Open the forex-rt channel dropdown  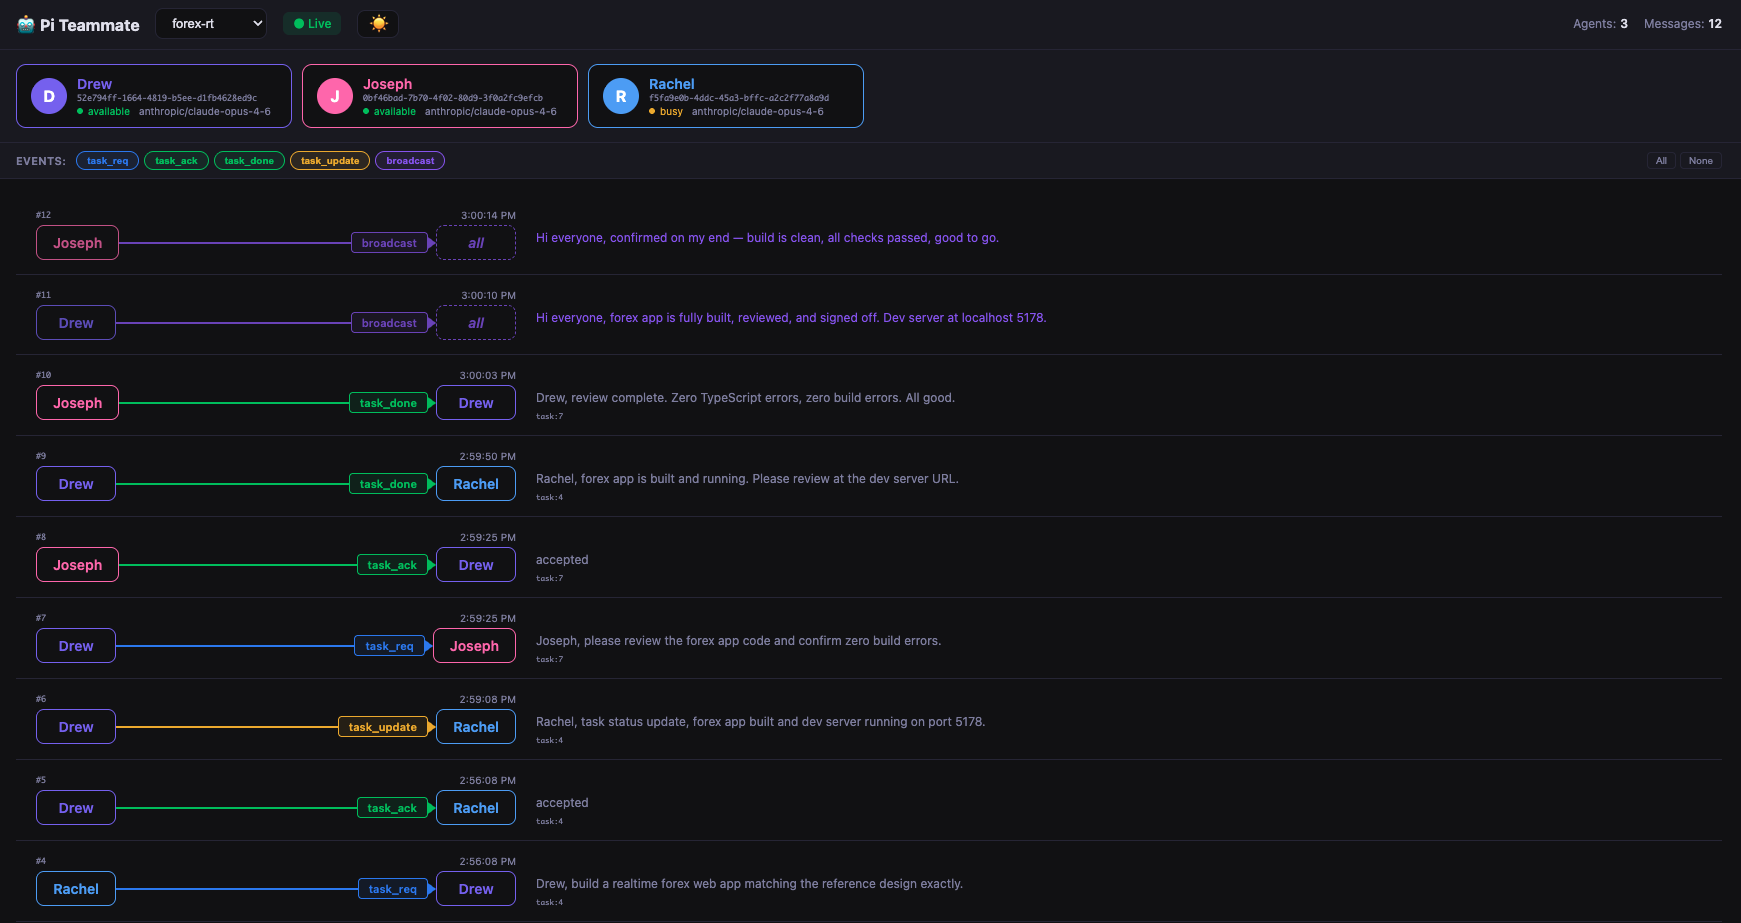point(210,22)
